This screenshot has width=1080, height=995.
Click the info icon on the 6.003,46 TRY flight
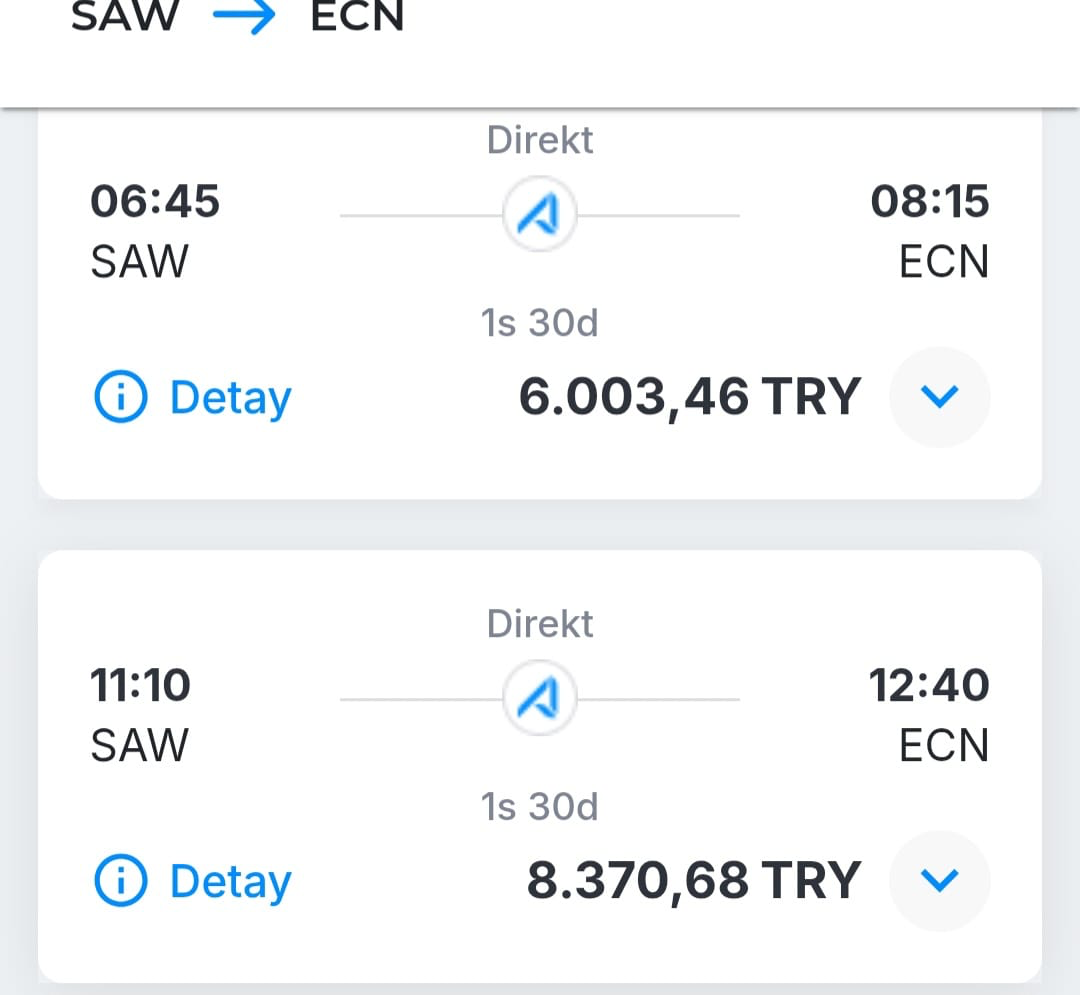coord(120,398)
